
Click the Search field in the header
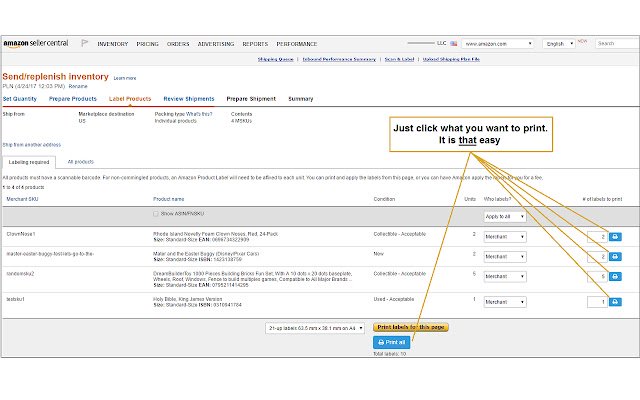click(x=617, y=43)
